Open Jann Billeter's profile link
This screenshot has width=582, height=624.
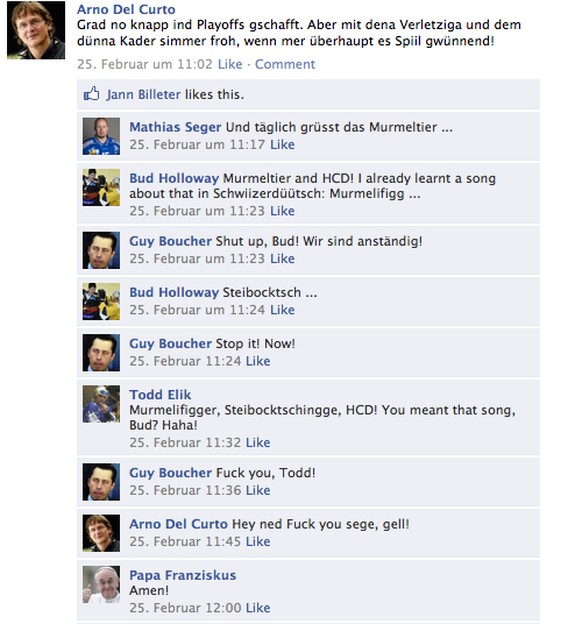[x=143, y=94]
